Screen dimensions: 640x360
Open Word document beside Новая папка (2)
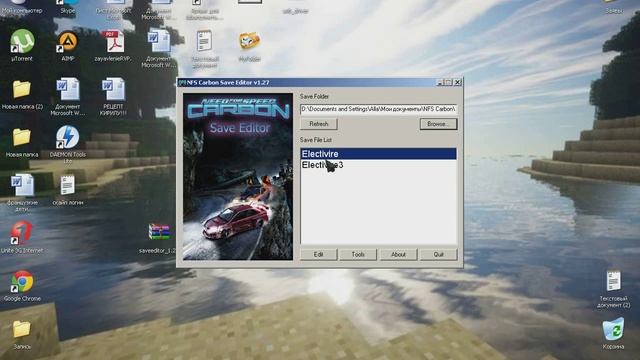68,89
